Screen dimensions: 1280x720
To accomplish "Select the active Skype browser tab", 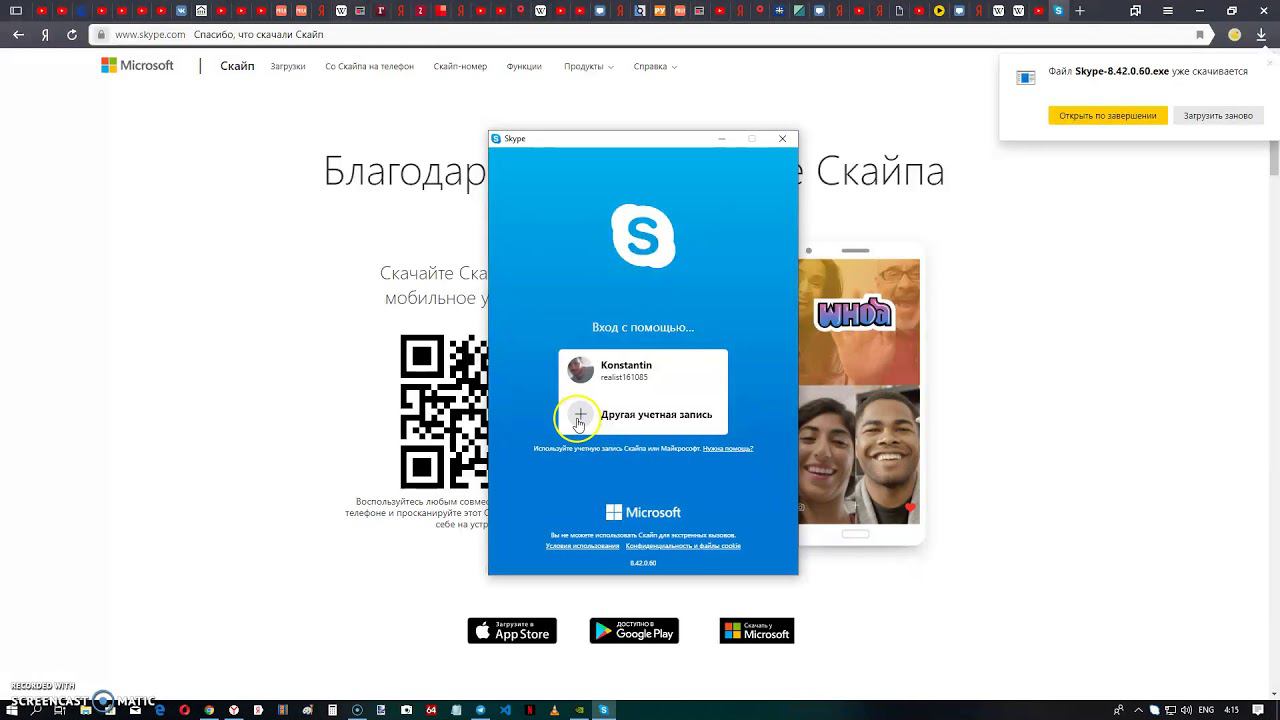I will click(x=1058, y=11).
